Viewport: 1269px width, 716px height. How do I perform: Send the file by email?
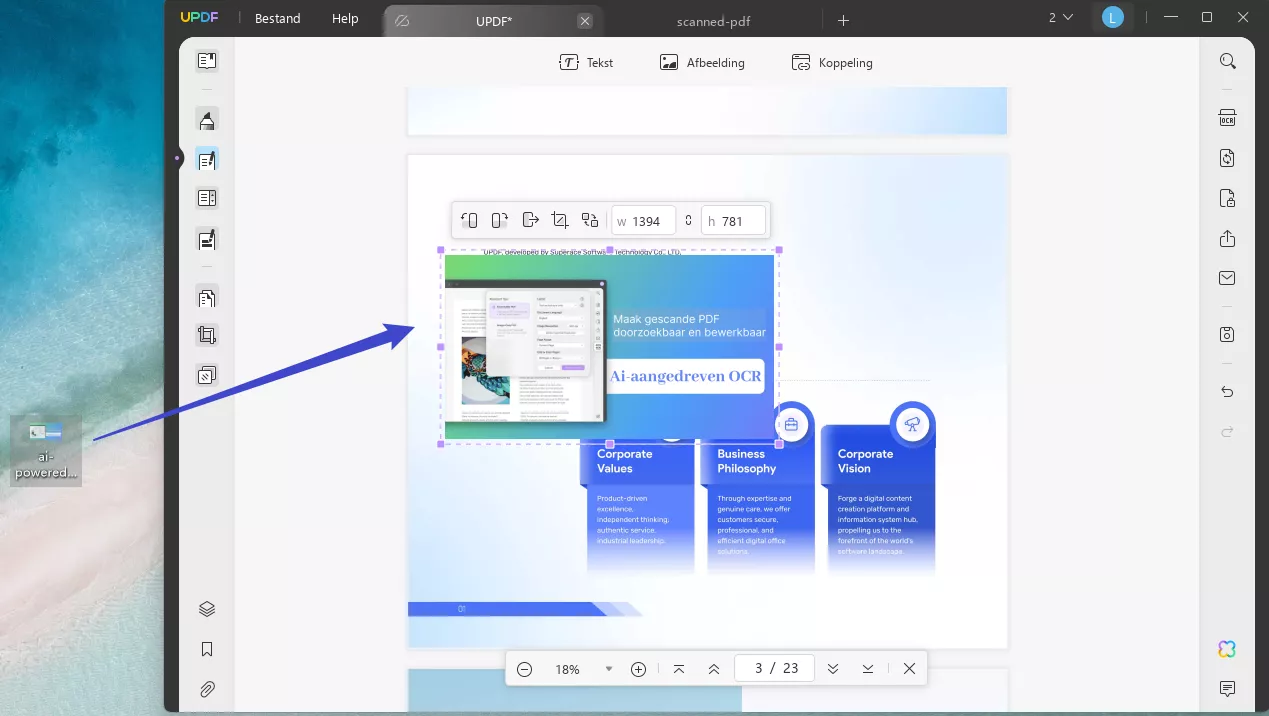pos(1228,279)
